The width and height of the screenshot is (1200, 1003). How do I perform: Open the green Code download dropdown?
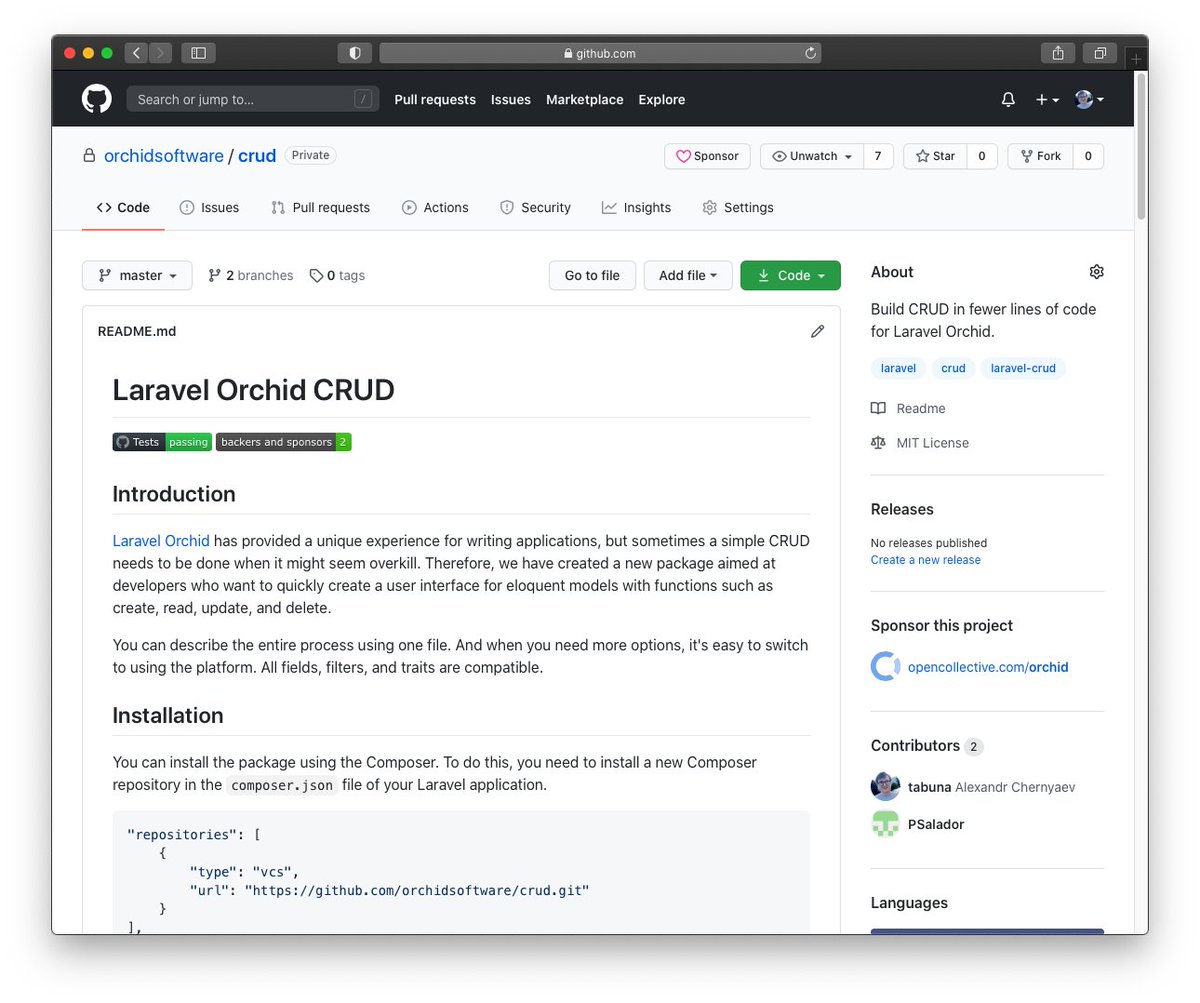[x=790, y=275]
